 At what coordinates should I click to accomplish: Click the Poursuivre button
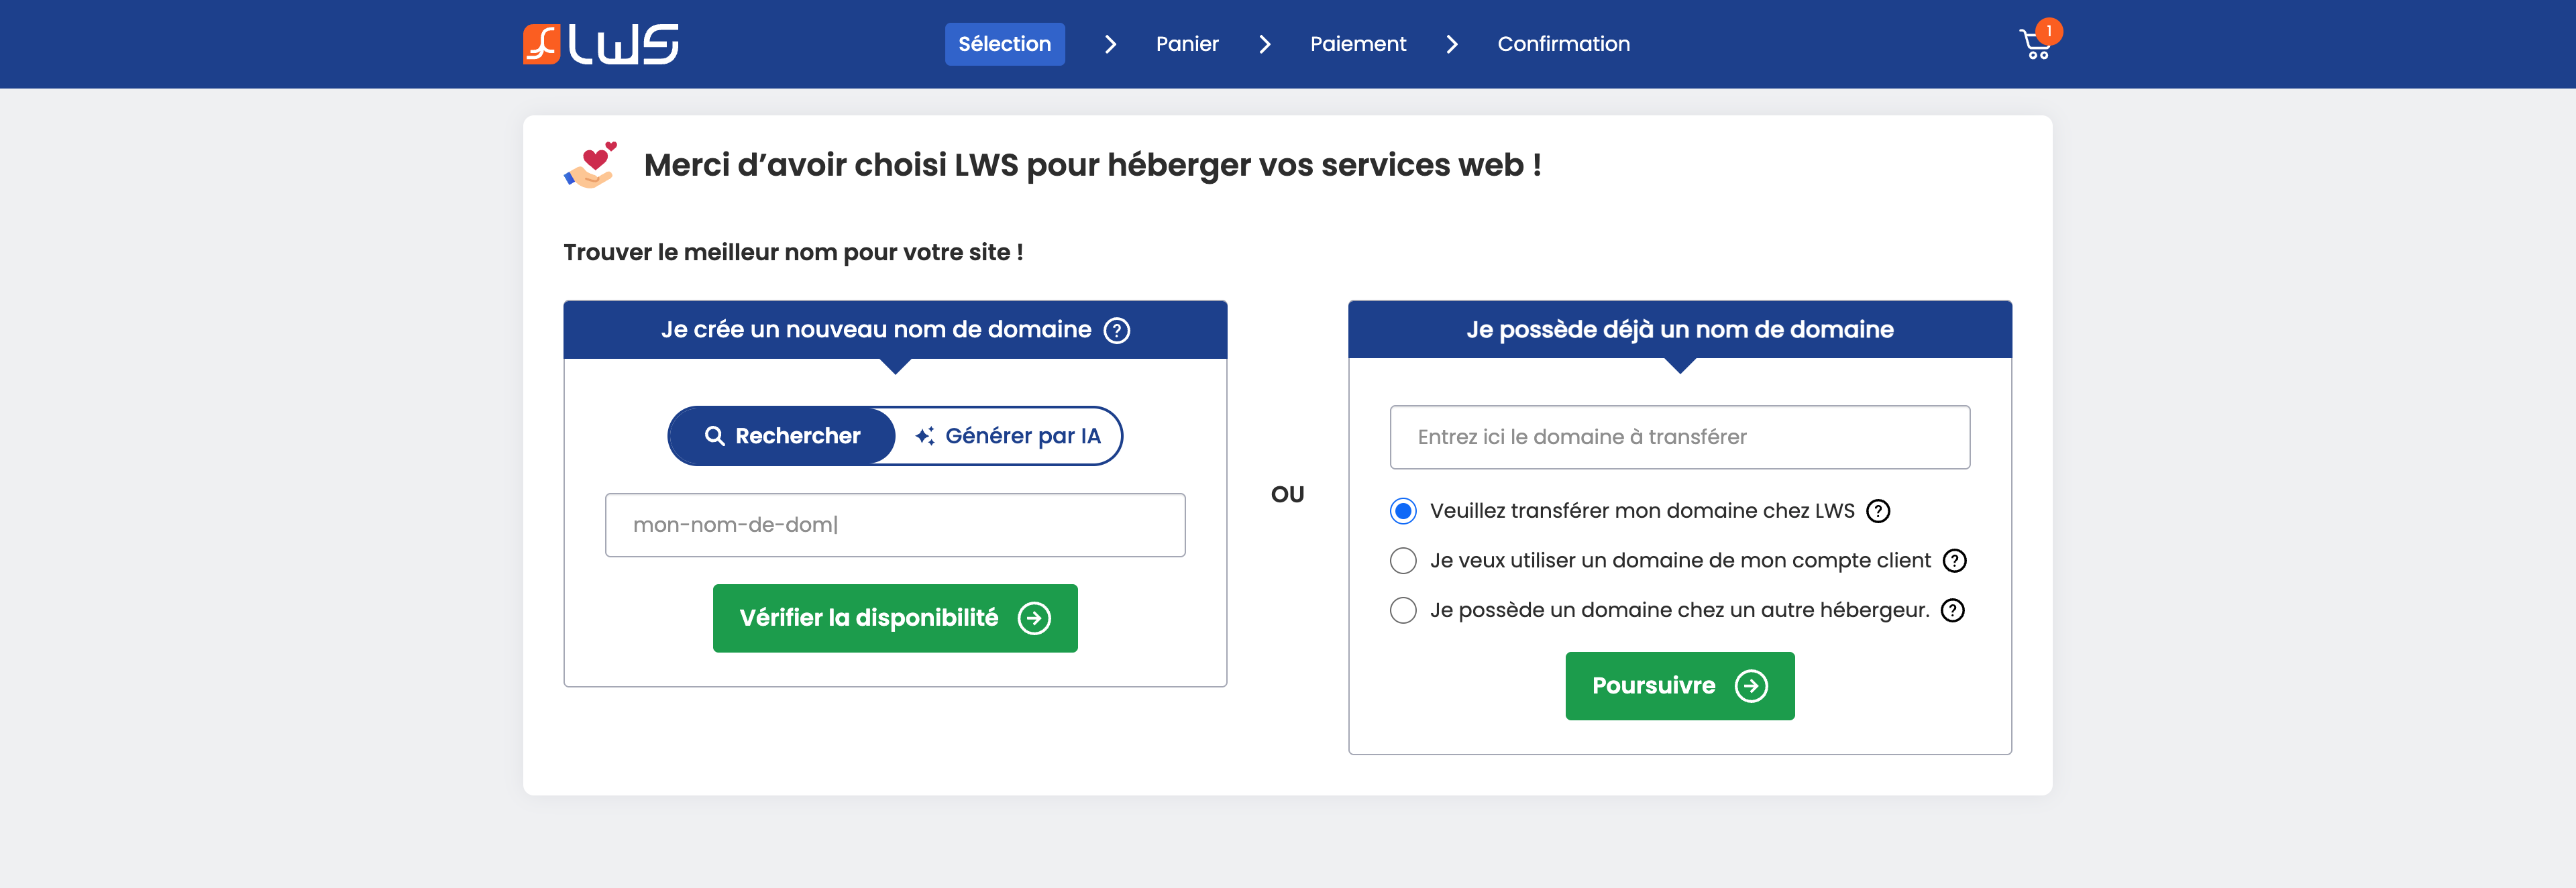pos(1679,686)
